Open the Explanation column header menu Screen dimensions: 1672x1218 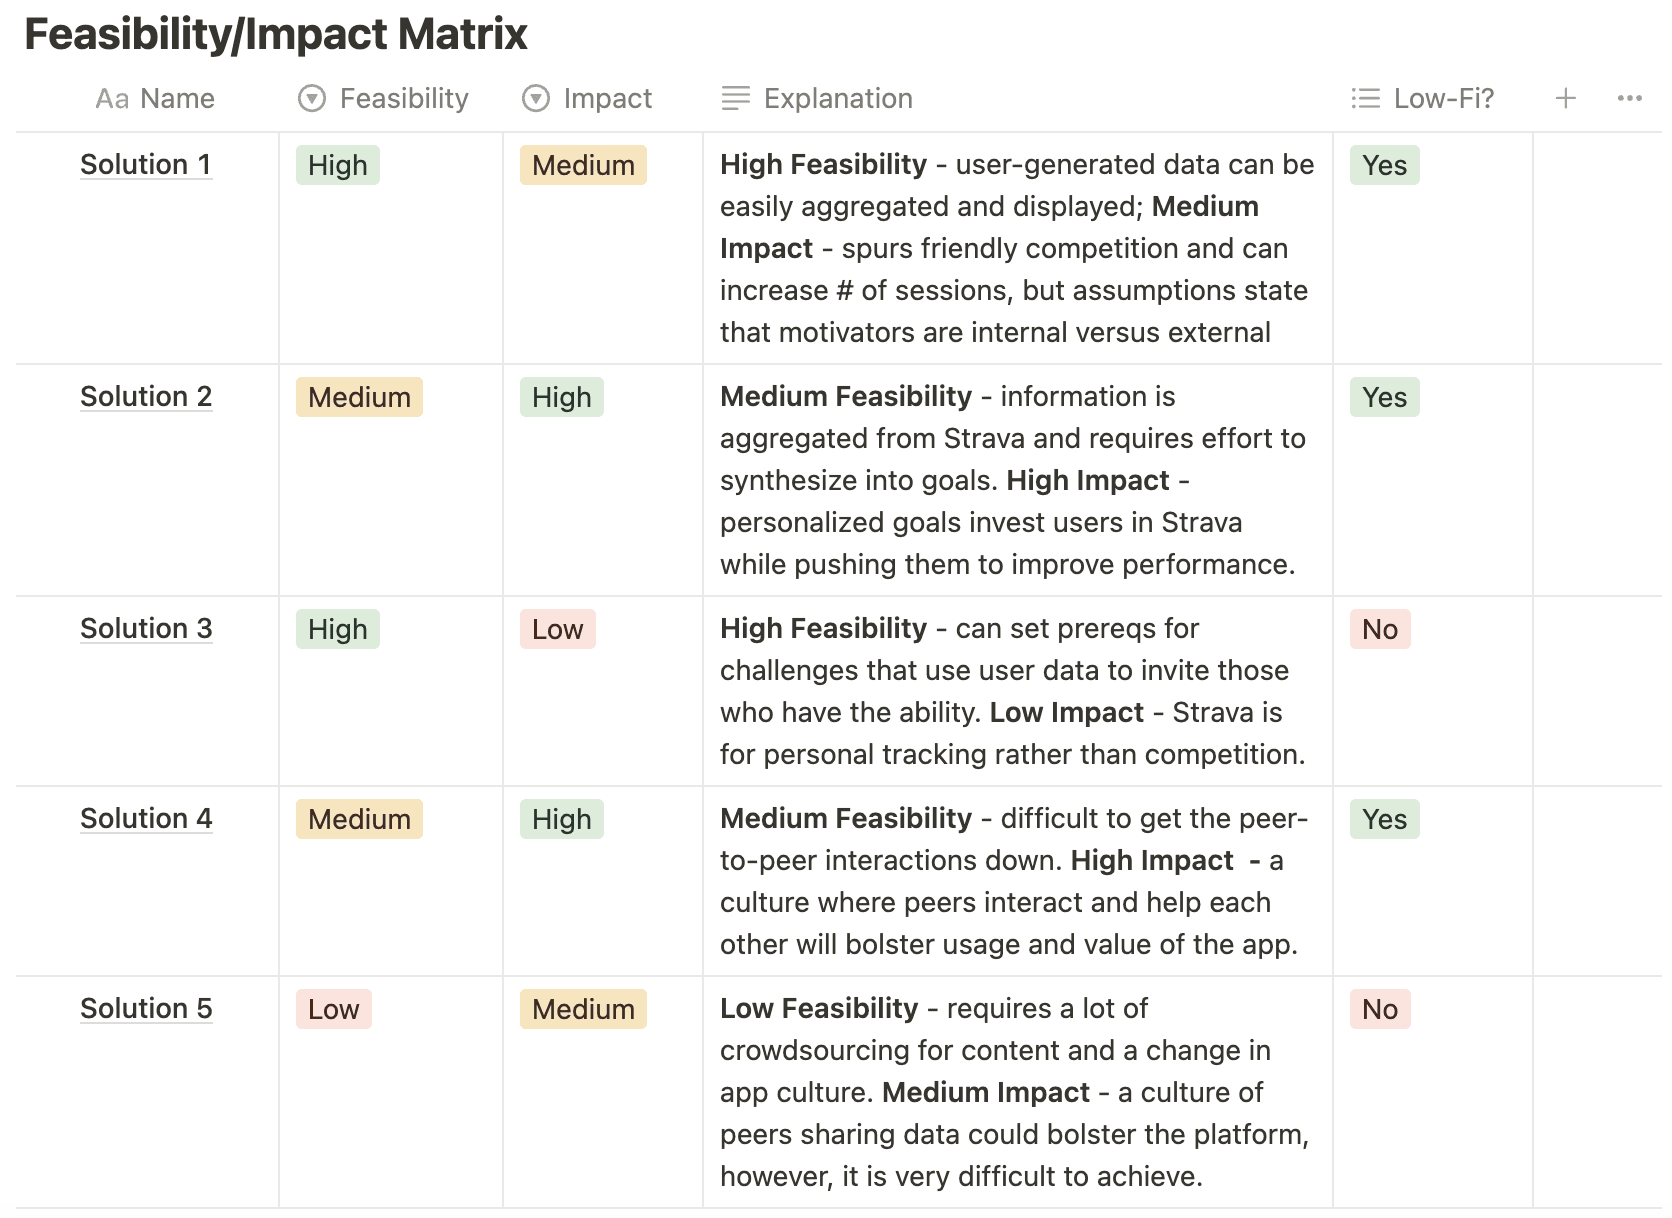point(837,98)
